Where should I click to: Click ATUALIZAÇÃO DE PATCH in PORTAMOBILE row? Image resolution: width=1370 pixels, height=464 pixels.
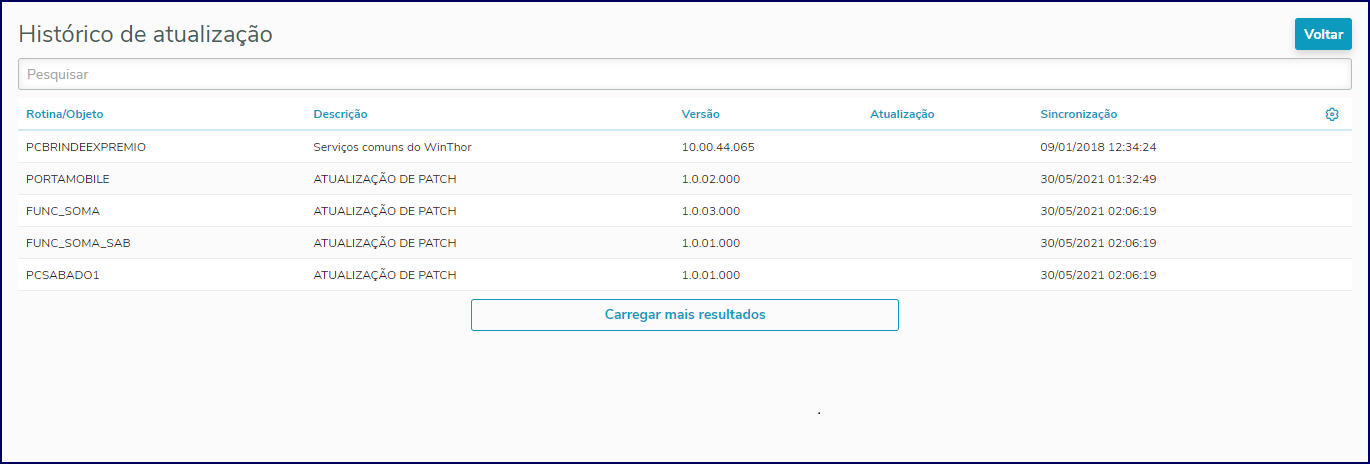[x=385, y=179]
